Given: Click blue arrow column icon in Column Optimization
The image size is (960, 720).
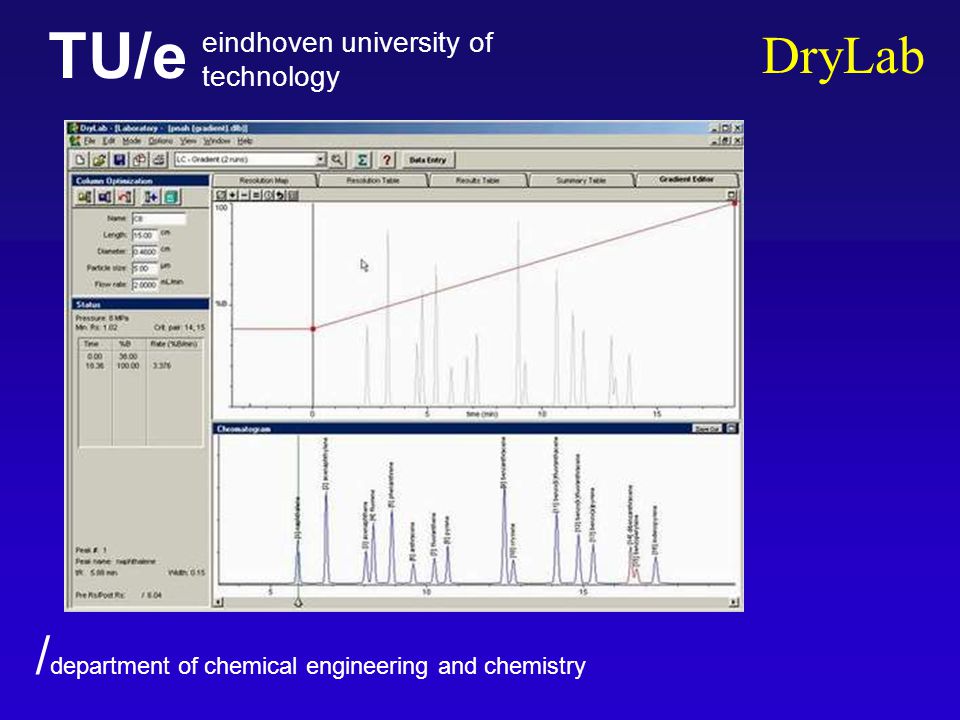Looking at the screenshot, I should [151, 197].
